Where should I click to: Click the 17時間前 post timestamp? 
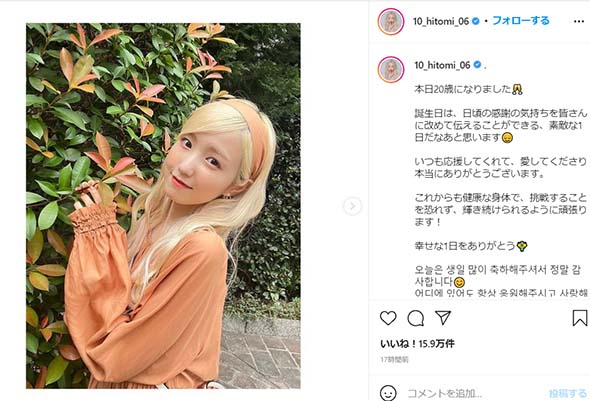[394, 360]
